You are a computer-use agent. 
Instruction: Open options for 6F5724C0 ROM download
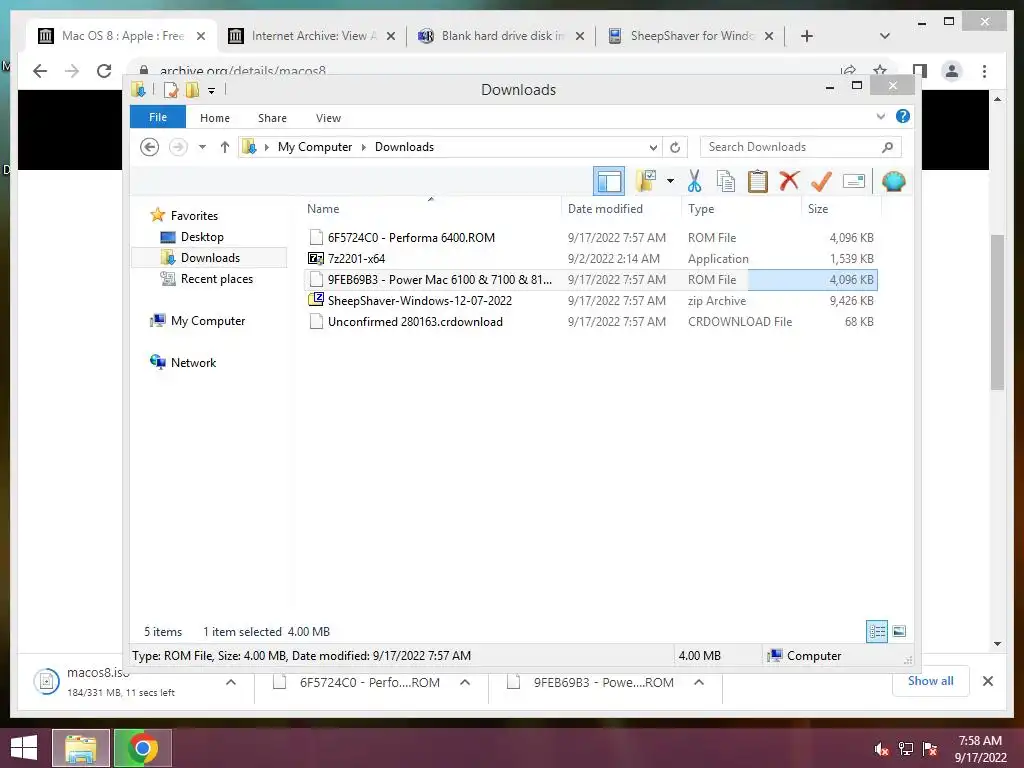click(x=465, y=682)
